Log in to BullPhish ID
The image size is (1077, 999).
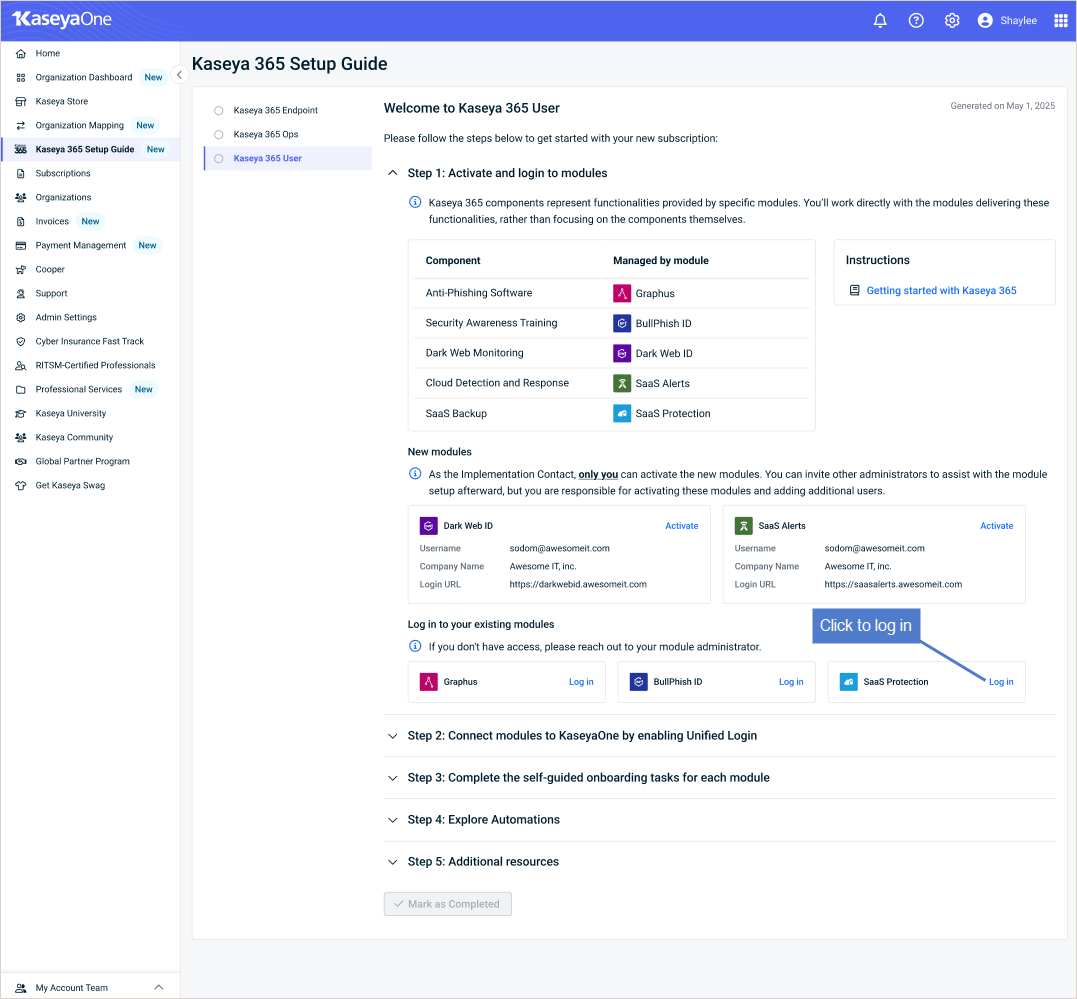coord(791,682)
